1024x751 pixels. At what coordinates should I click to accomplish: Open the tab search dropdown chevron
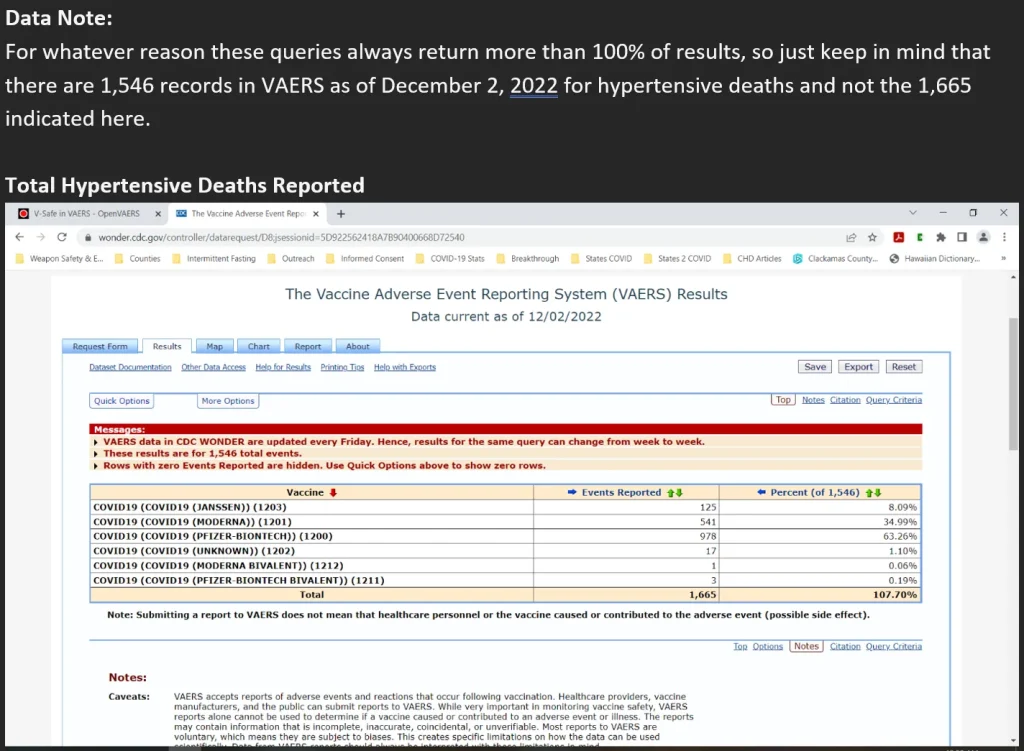click(912, 213)
